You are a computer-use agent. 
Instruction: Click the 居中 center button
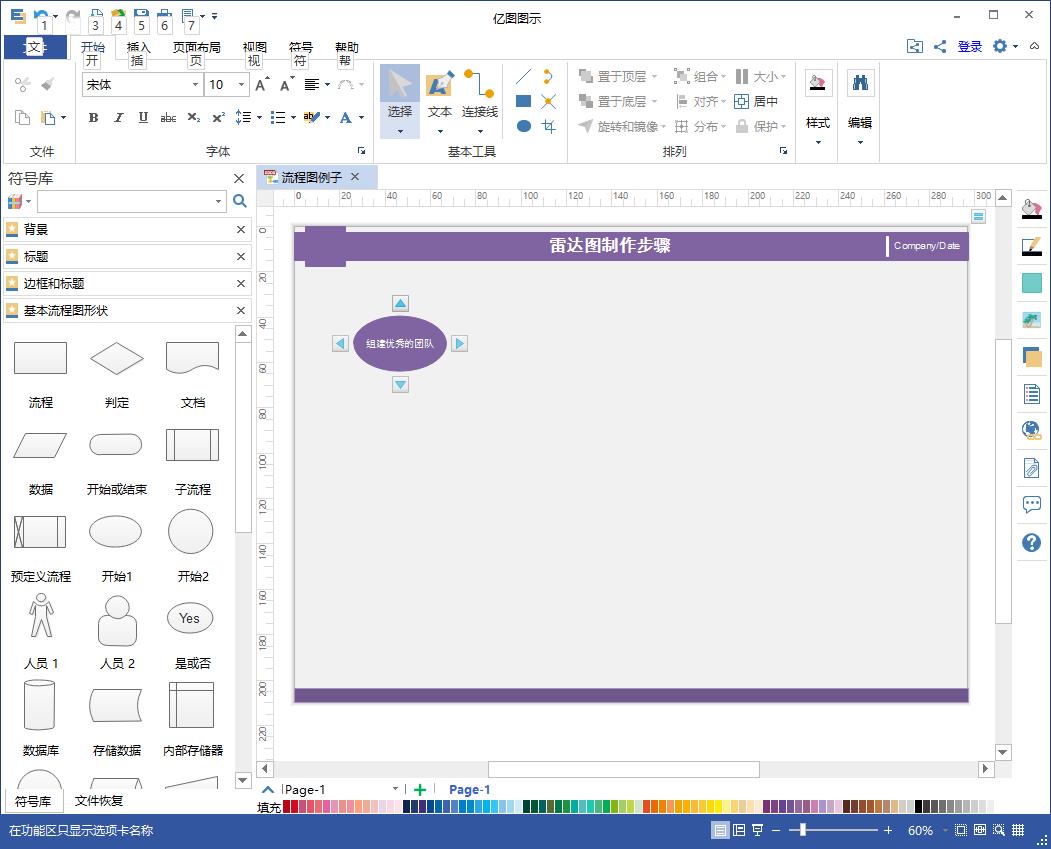757,101
